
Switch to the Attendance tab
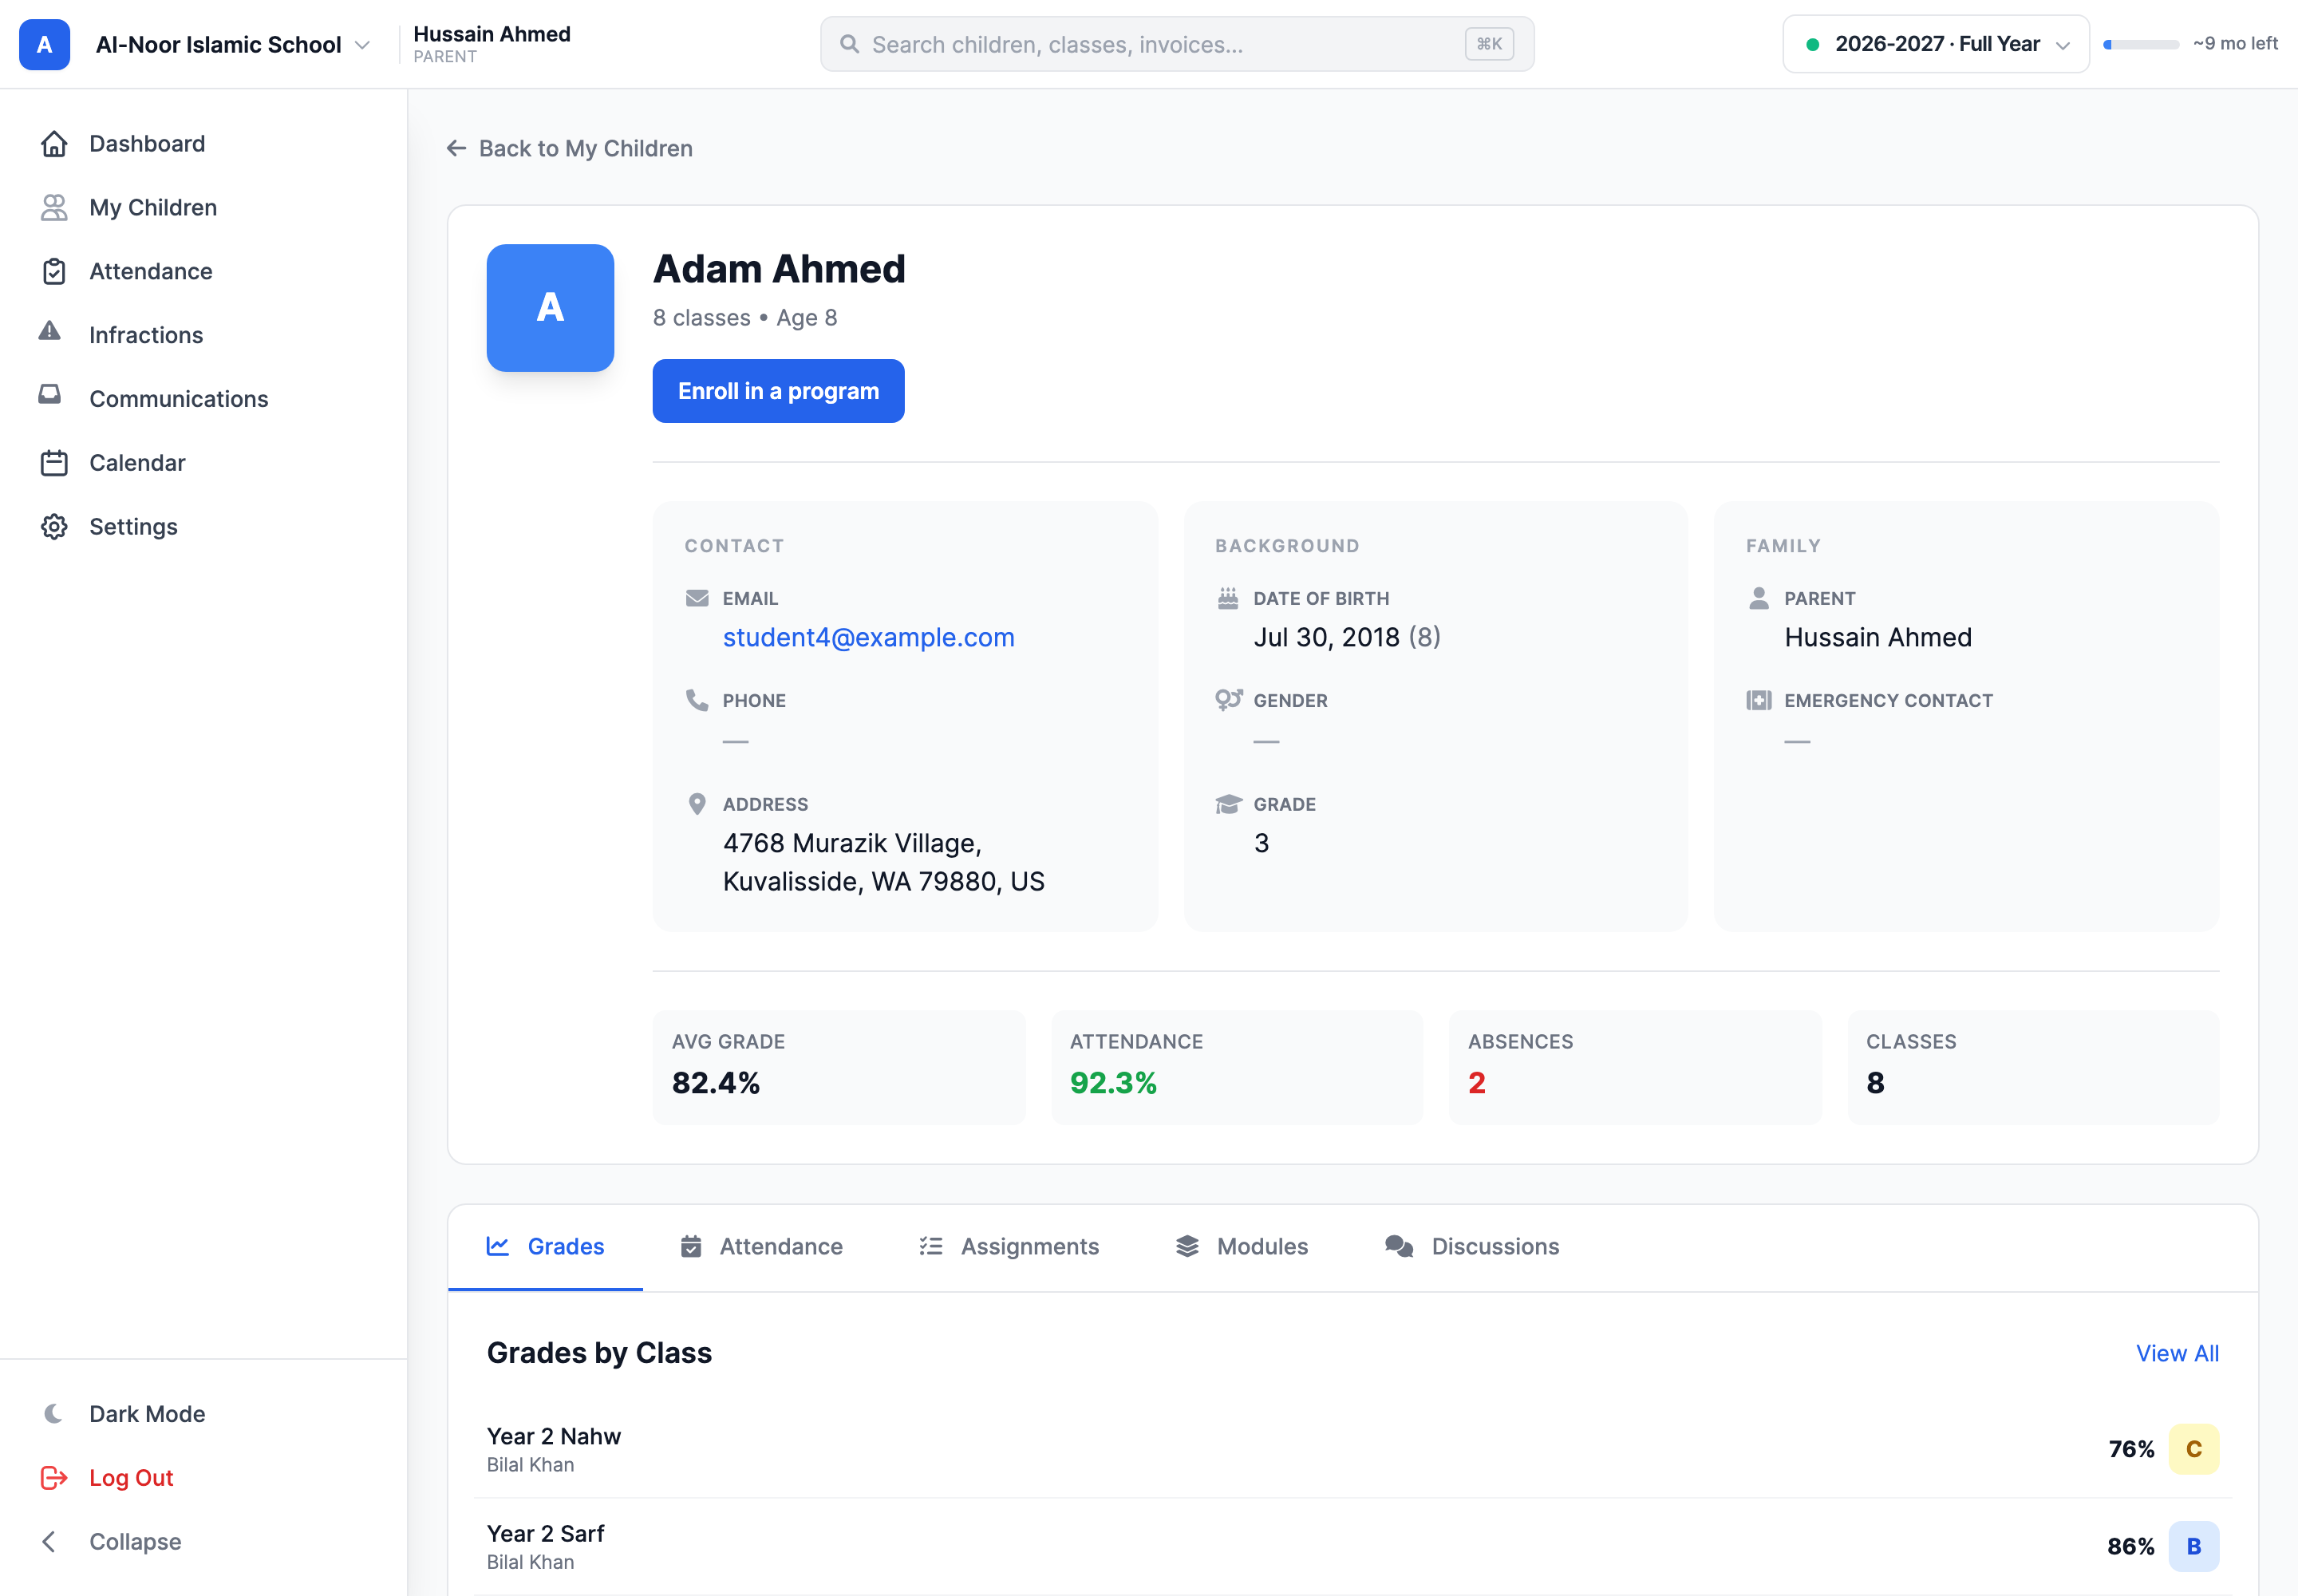point(761,1246)
